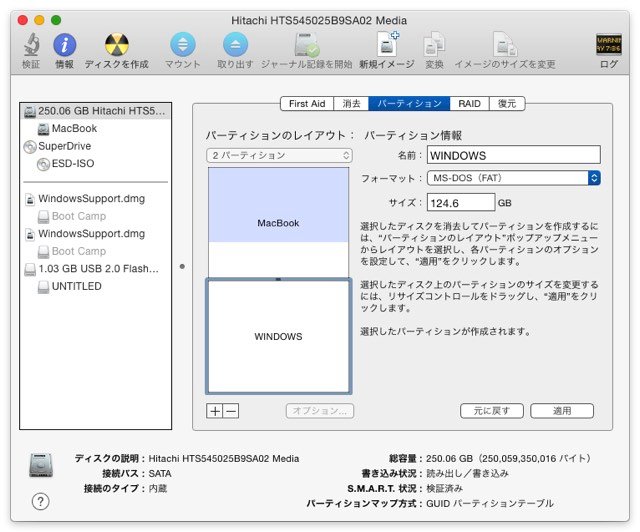Screen dimensions: 640x532
Task: Click the green zoom window button
Action: point(56,20)
